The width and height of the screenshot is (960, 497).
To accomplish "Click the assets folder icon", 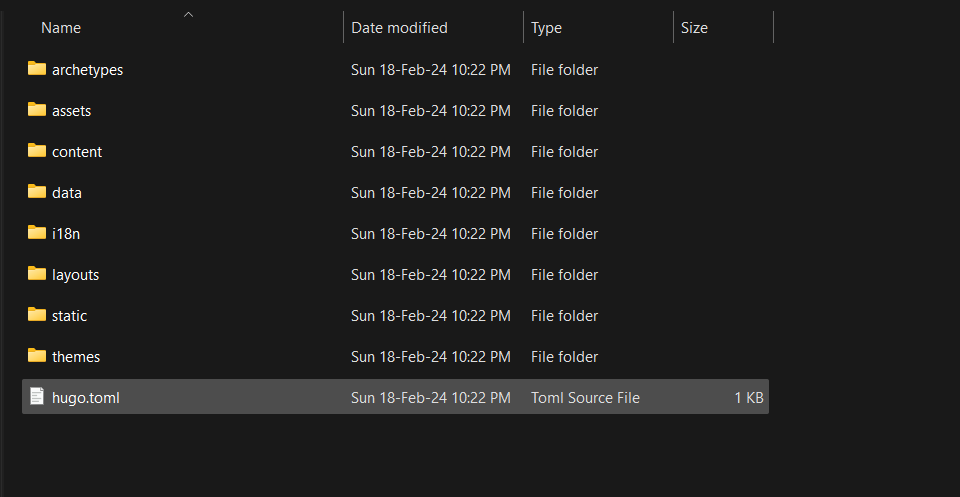I will click(37, 110).
